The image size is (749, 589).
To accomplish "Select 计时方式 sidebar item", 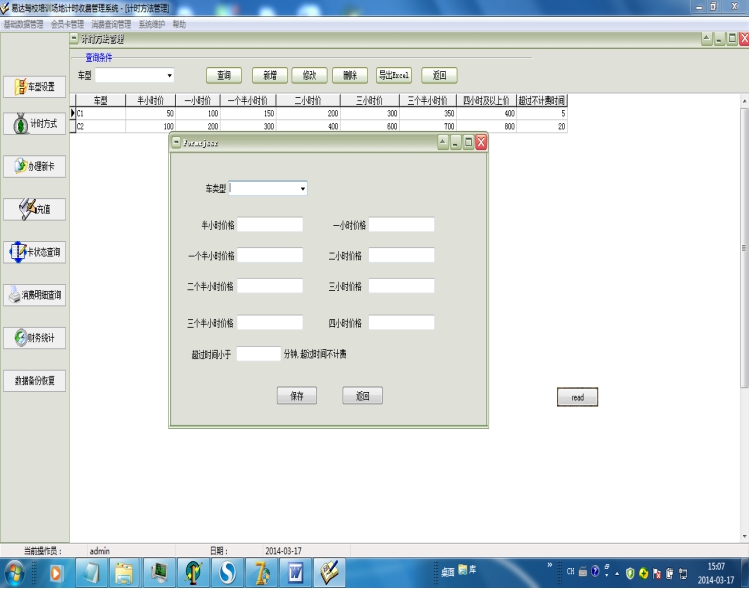I will [34, 124].
